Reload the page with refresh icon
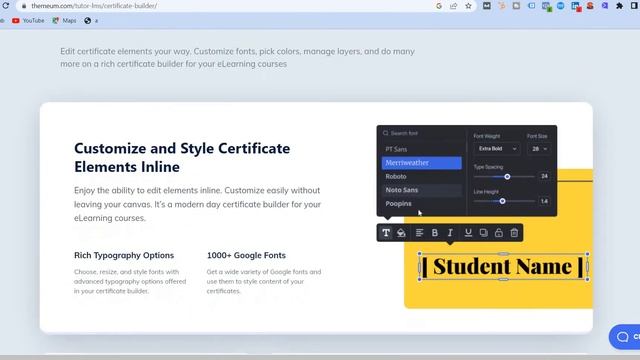This screenshot has width=640, height=360. (6, 6)
